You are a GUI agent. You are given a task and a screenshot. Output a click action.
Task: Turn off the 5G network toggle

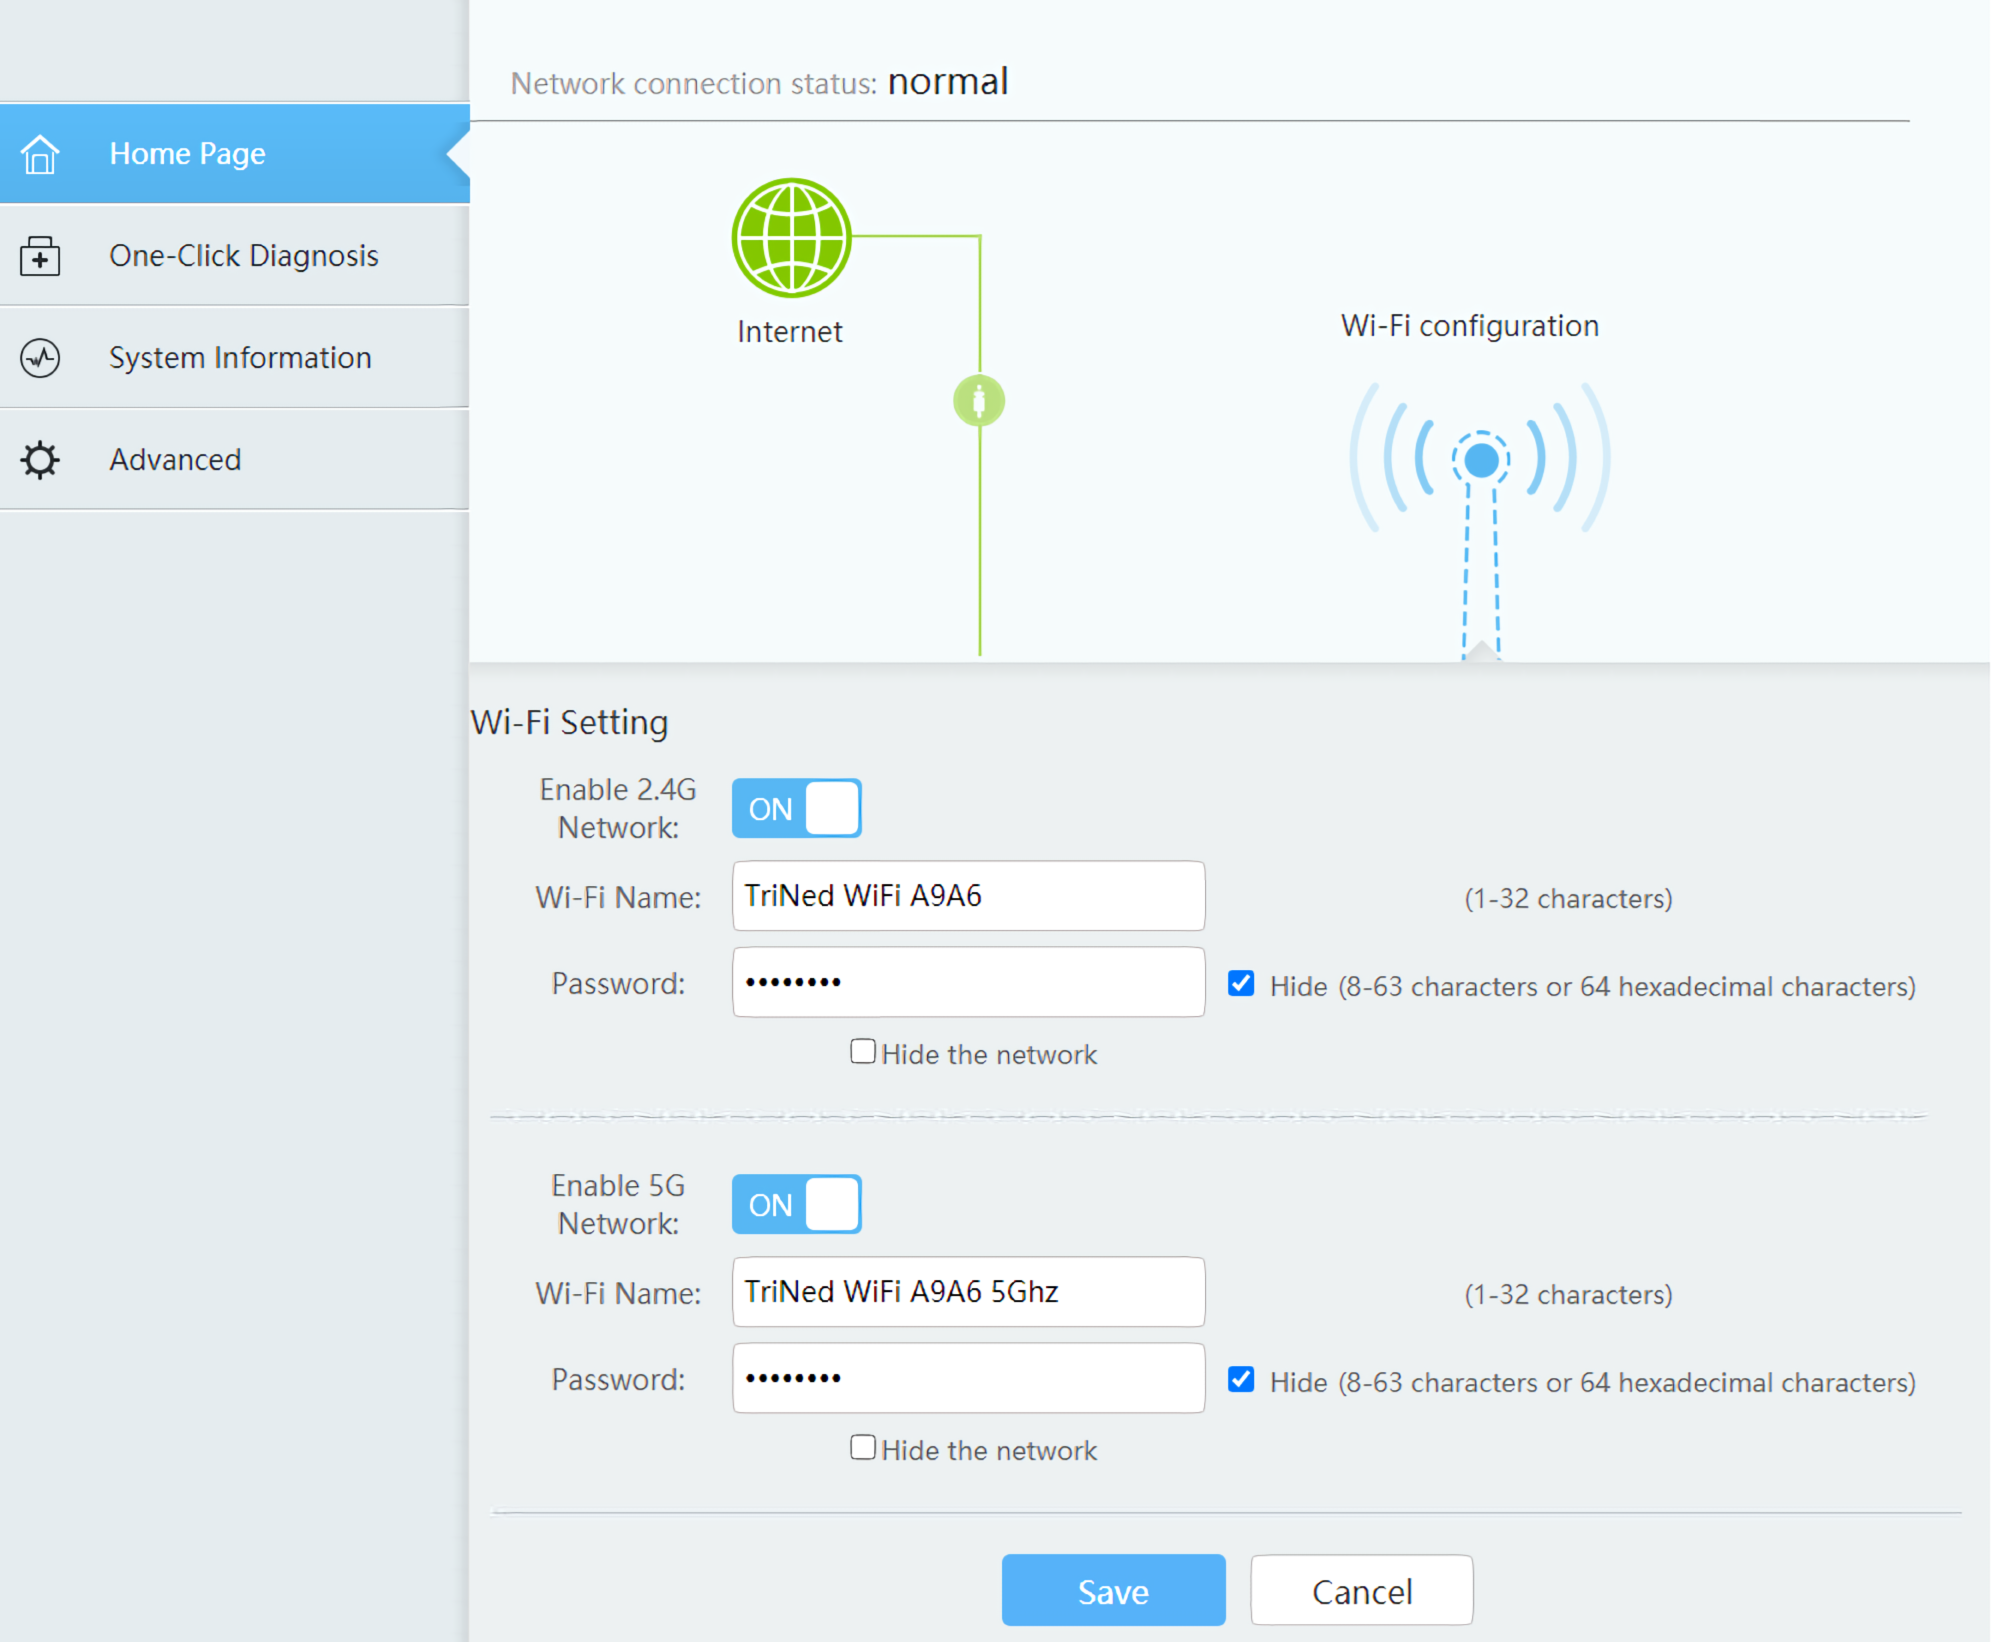[x=796, y=1204]
